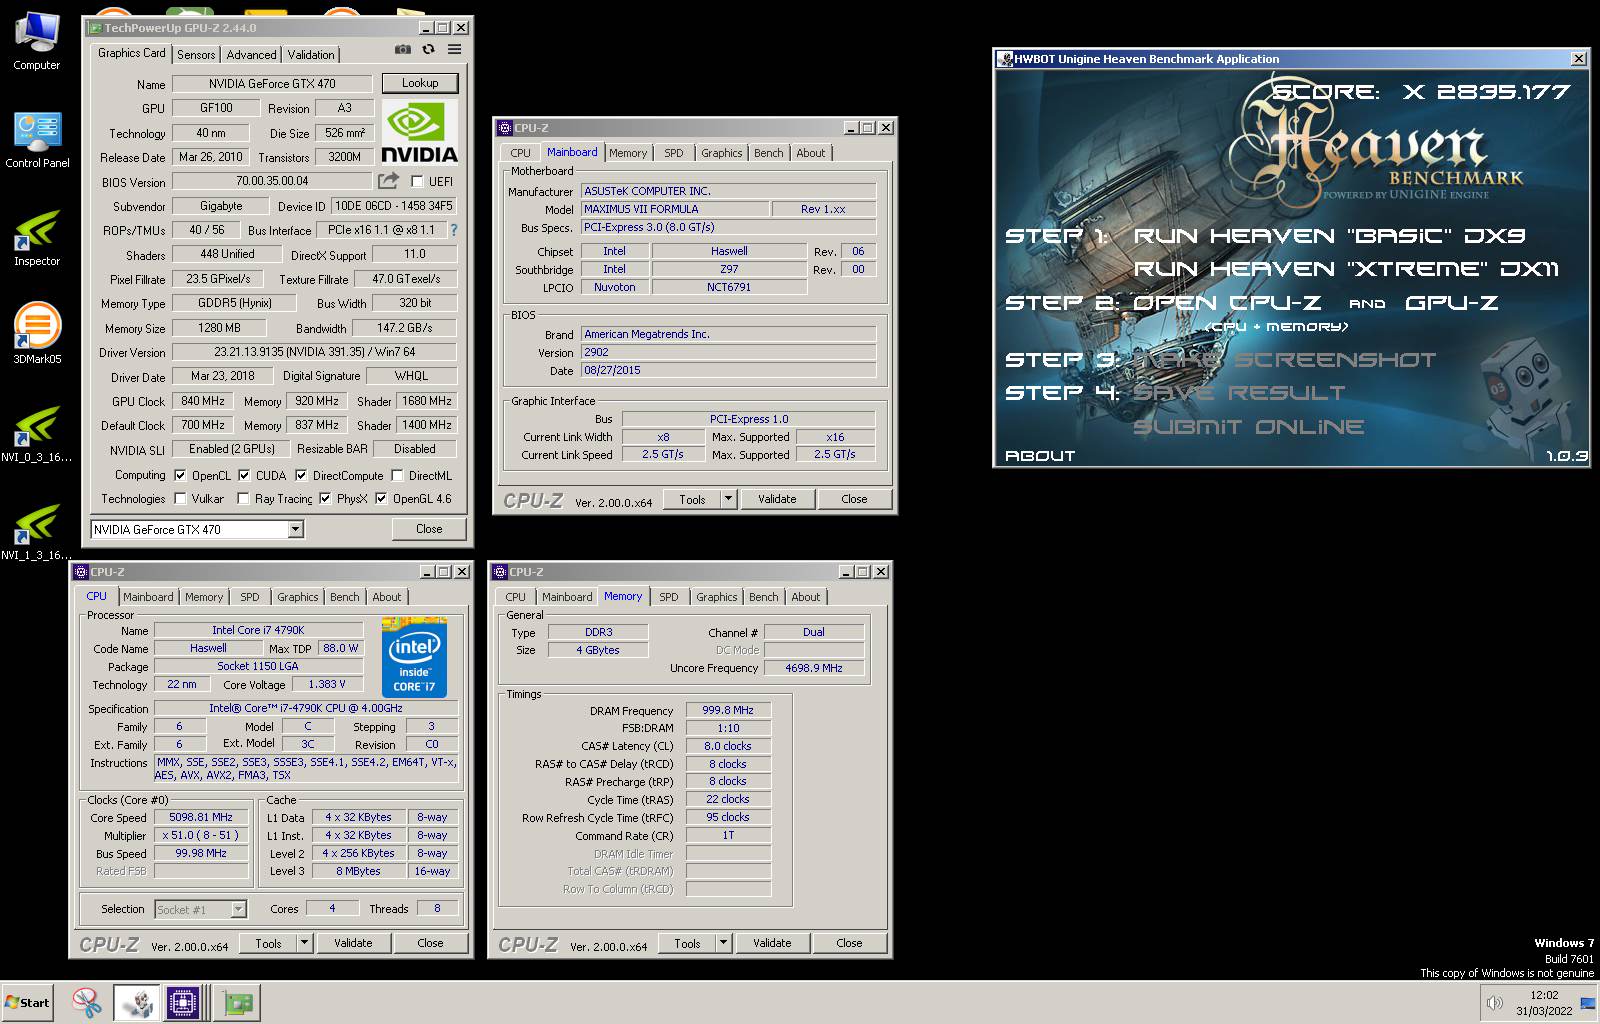The height and width of the screenshot is (1024, 1600).
Task: Click Take Screenshot step in Heaven window
Action: [1284, 360]
